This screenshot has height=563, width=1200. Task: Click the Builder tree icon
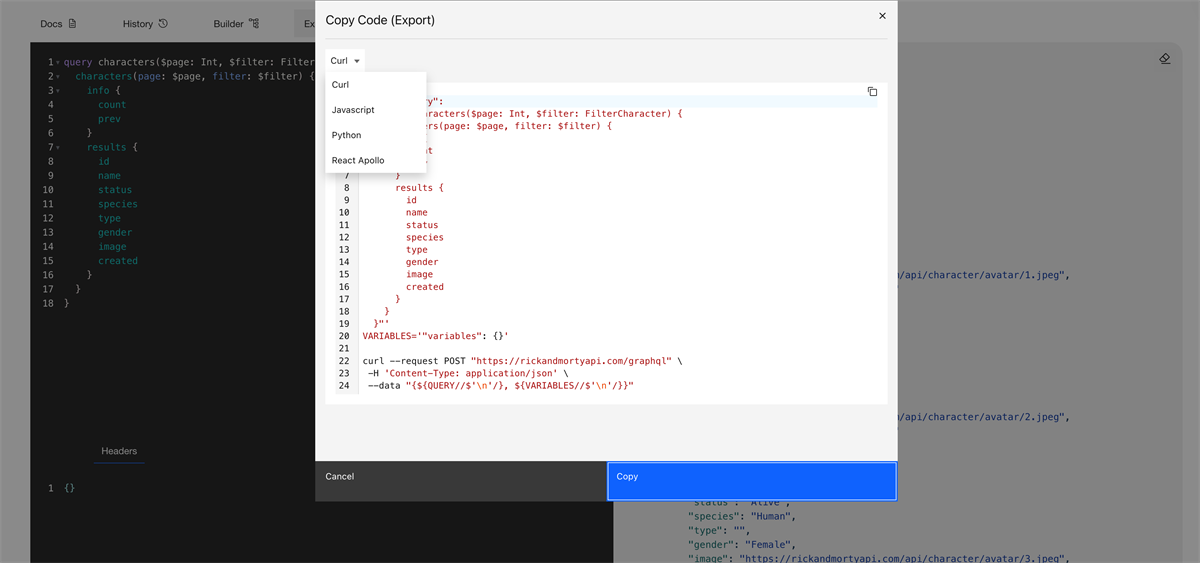[x=254, y=23]
